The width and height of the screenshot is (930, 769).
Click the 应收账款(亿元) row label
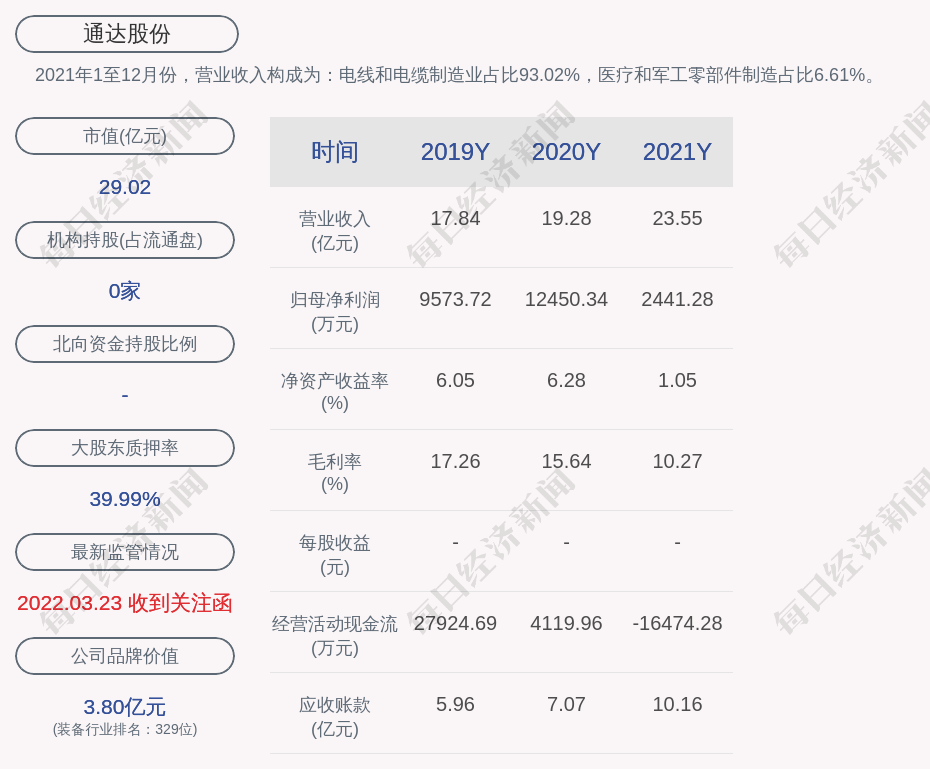point(335,716)
